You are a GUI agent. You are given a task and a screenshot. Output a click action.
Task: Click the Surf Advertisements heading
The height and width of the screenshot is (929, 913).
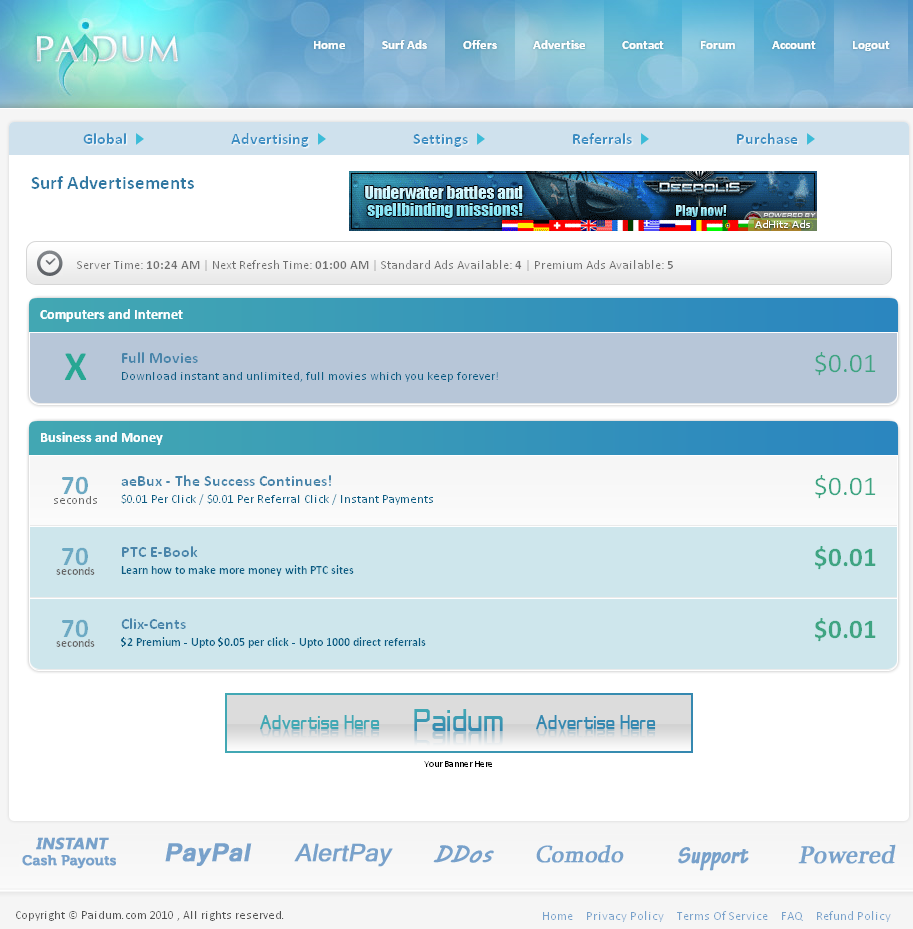click(x=113, y=183)
